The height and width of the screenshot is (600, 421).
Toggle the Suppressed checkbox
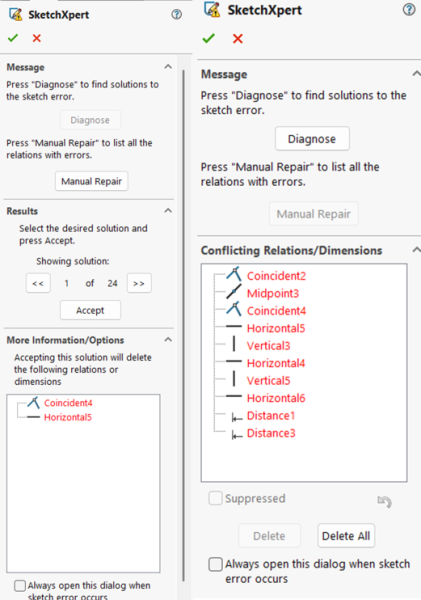point(215,498)
